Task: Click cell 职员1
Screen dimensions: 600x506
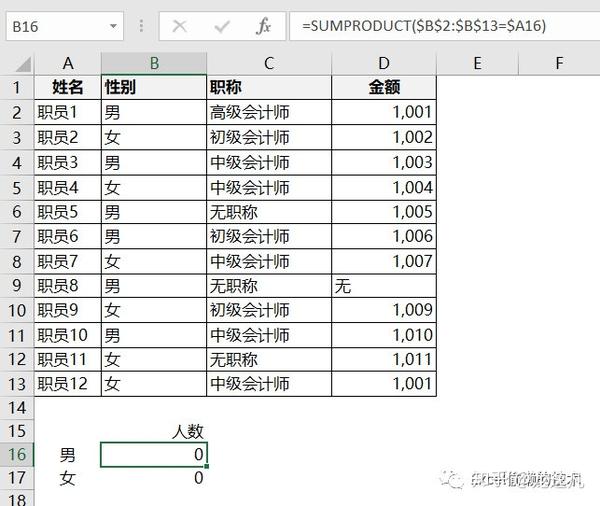Action: (68, 112)
